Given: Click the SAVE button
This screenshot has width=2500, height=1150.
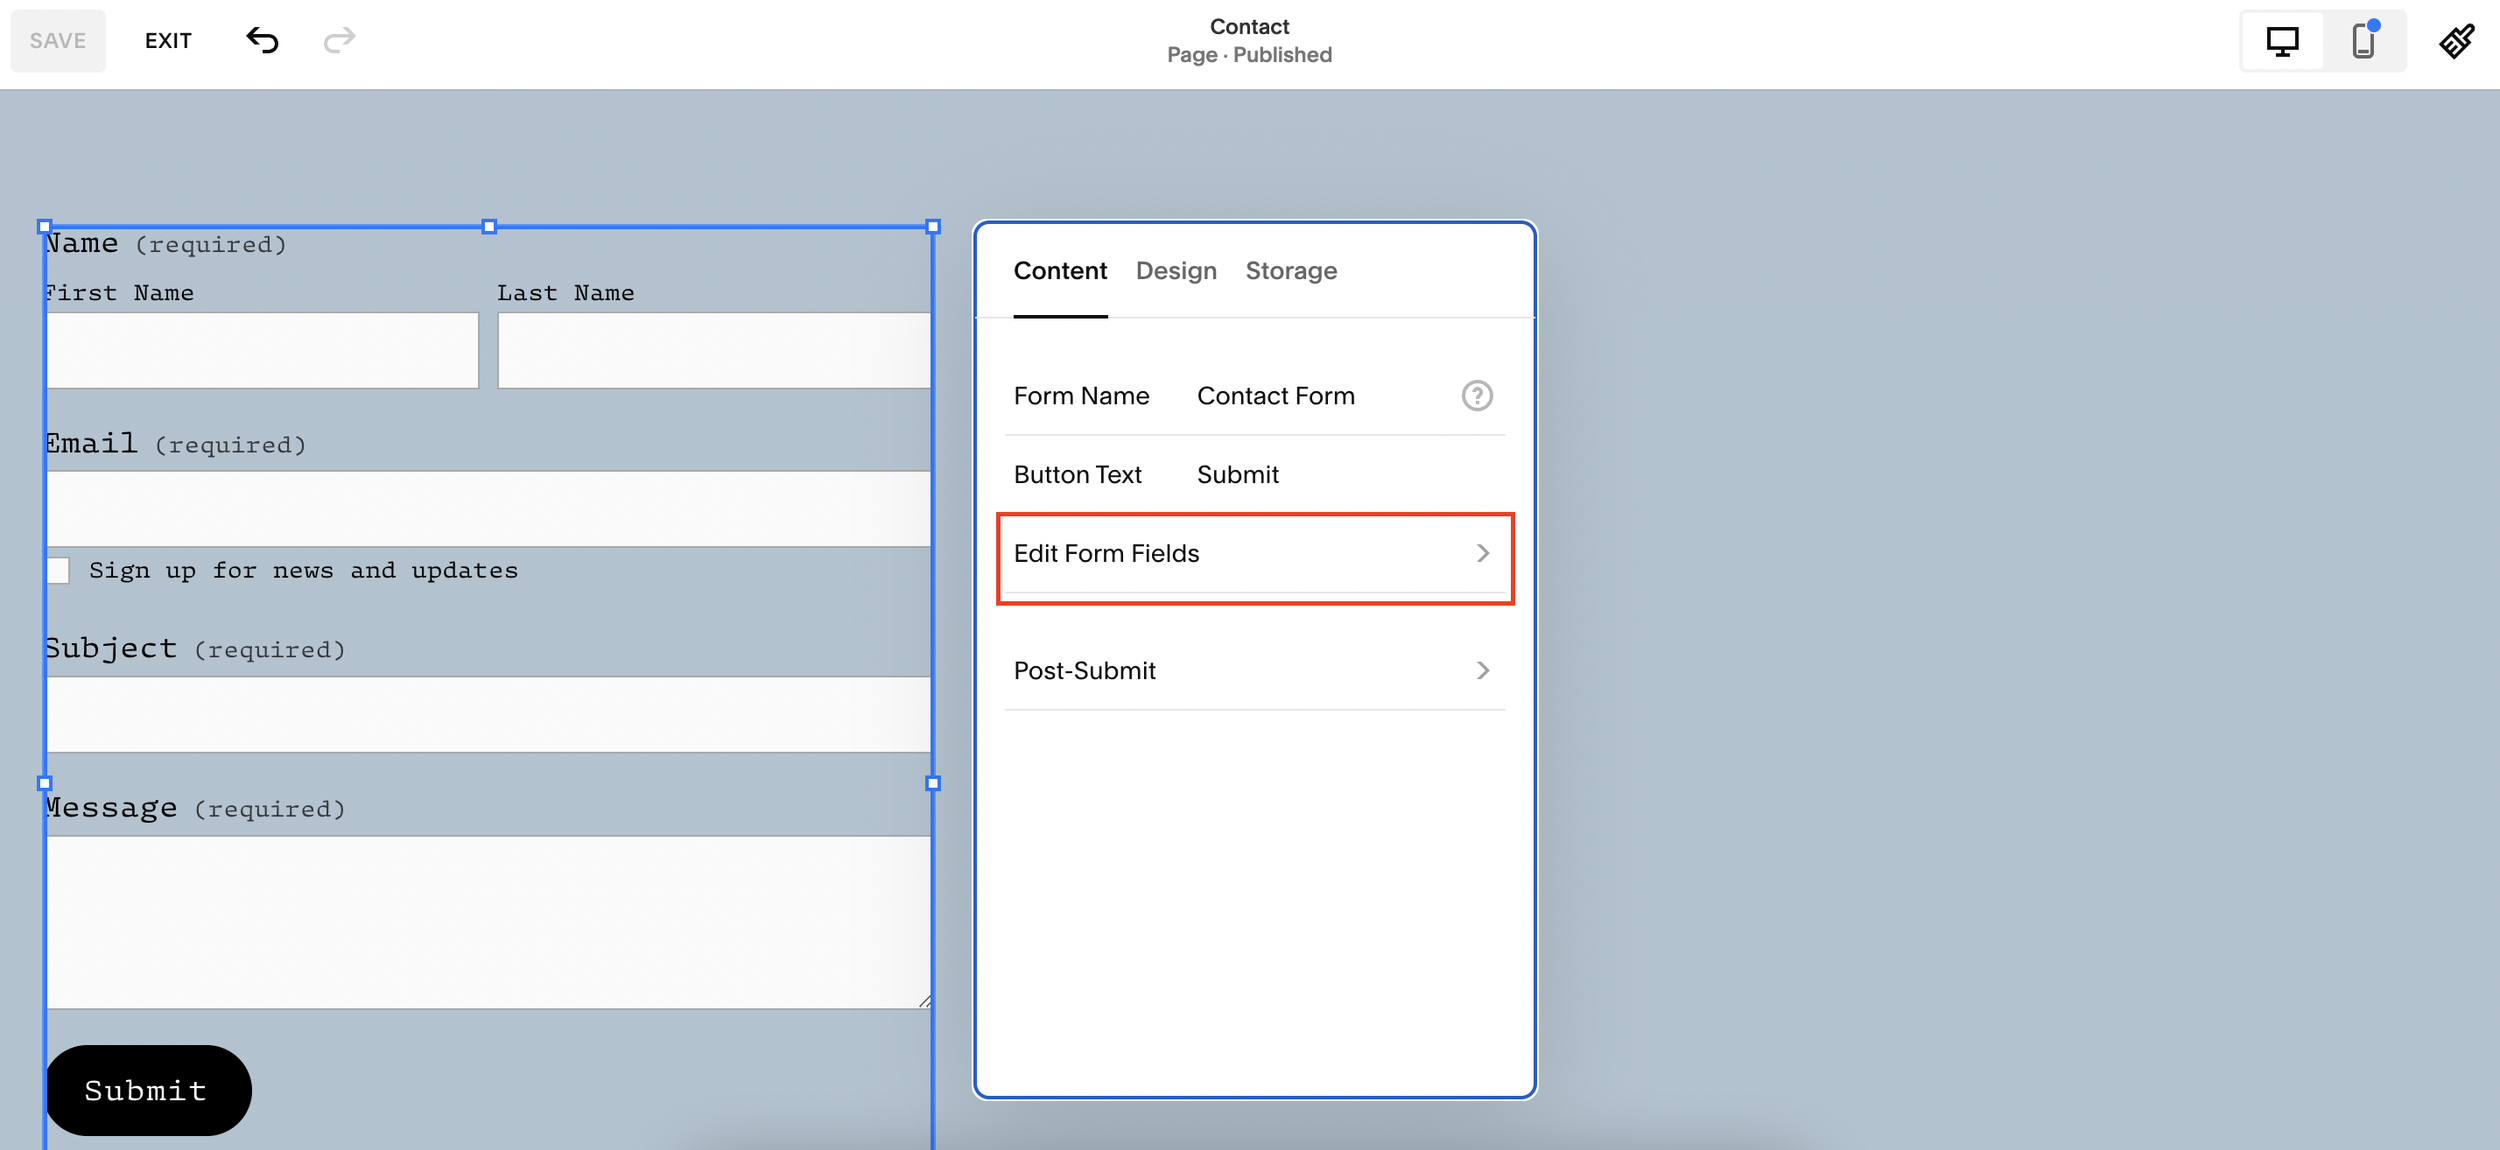Looking at the screenshot, I should 58,41.
